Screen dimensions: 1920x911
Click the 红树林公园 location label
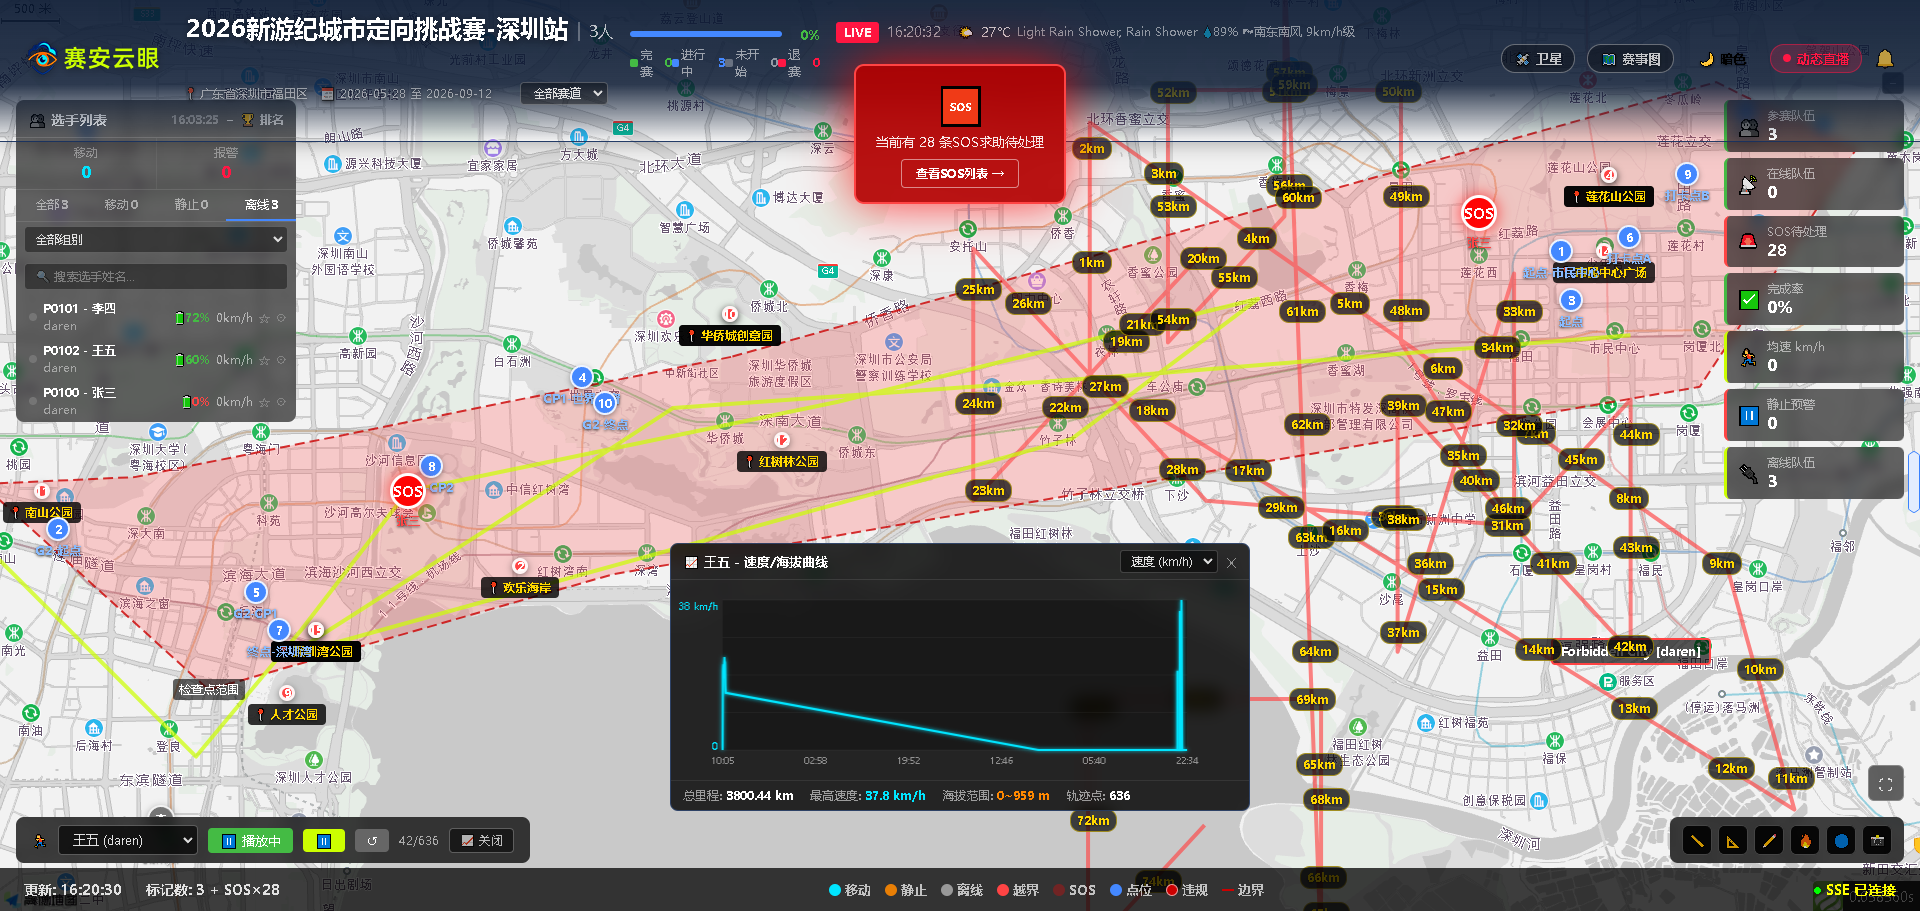click(x=782, y=462)
